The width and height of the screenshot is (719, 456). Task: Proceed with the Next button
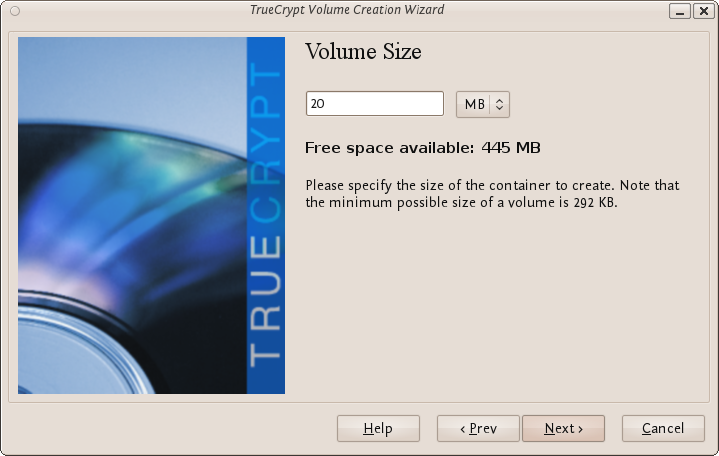(x=564, y=428)
